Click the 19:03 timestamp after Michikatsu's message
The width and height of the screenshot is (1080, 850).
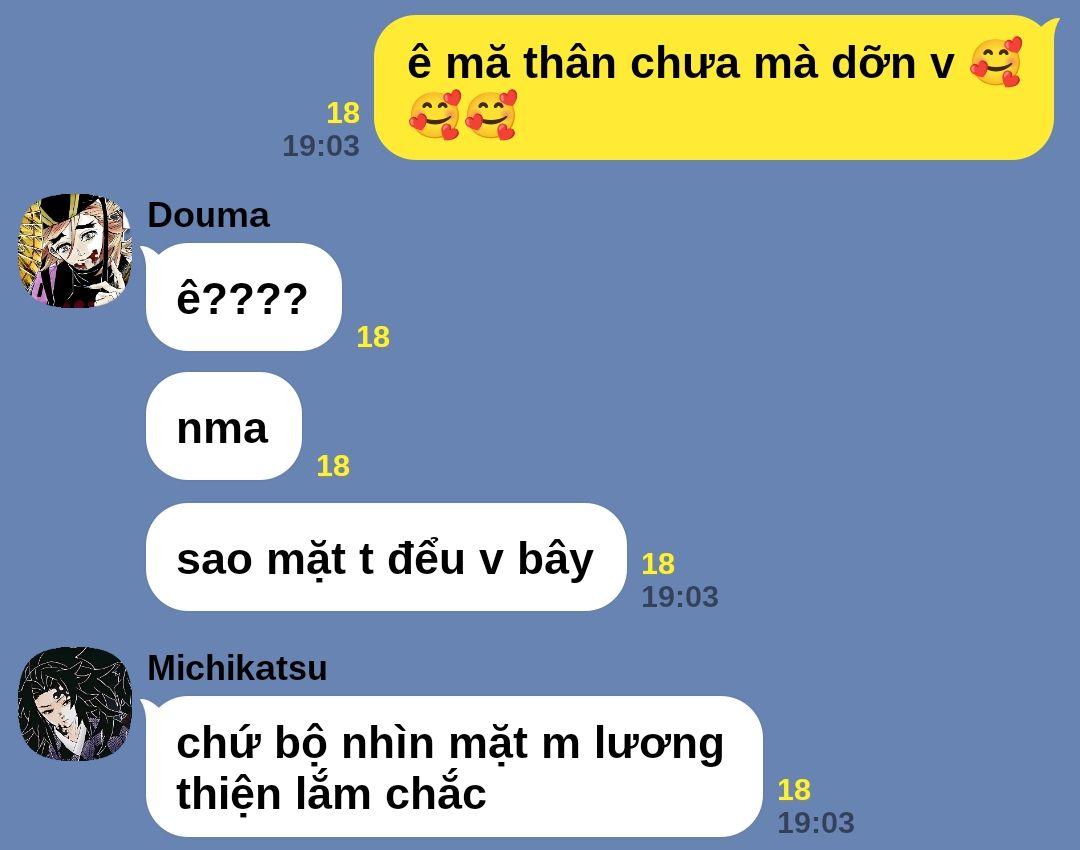[816, 822]
